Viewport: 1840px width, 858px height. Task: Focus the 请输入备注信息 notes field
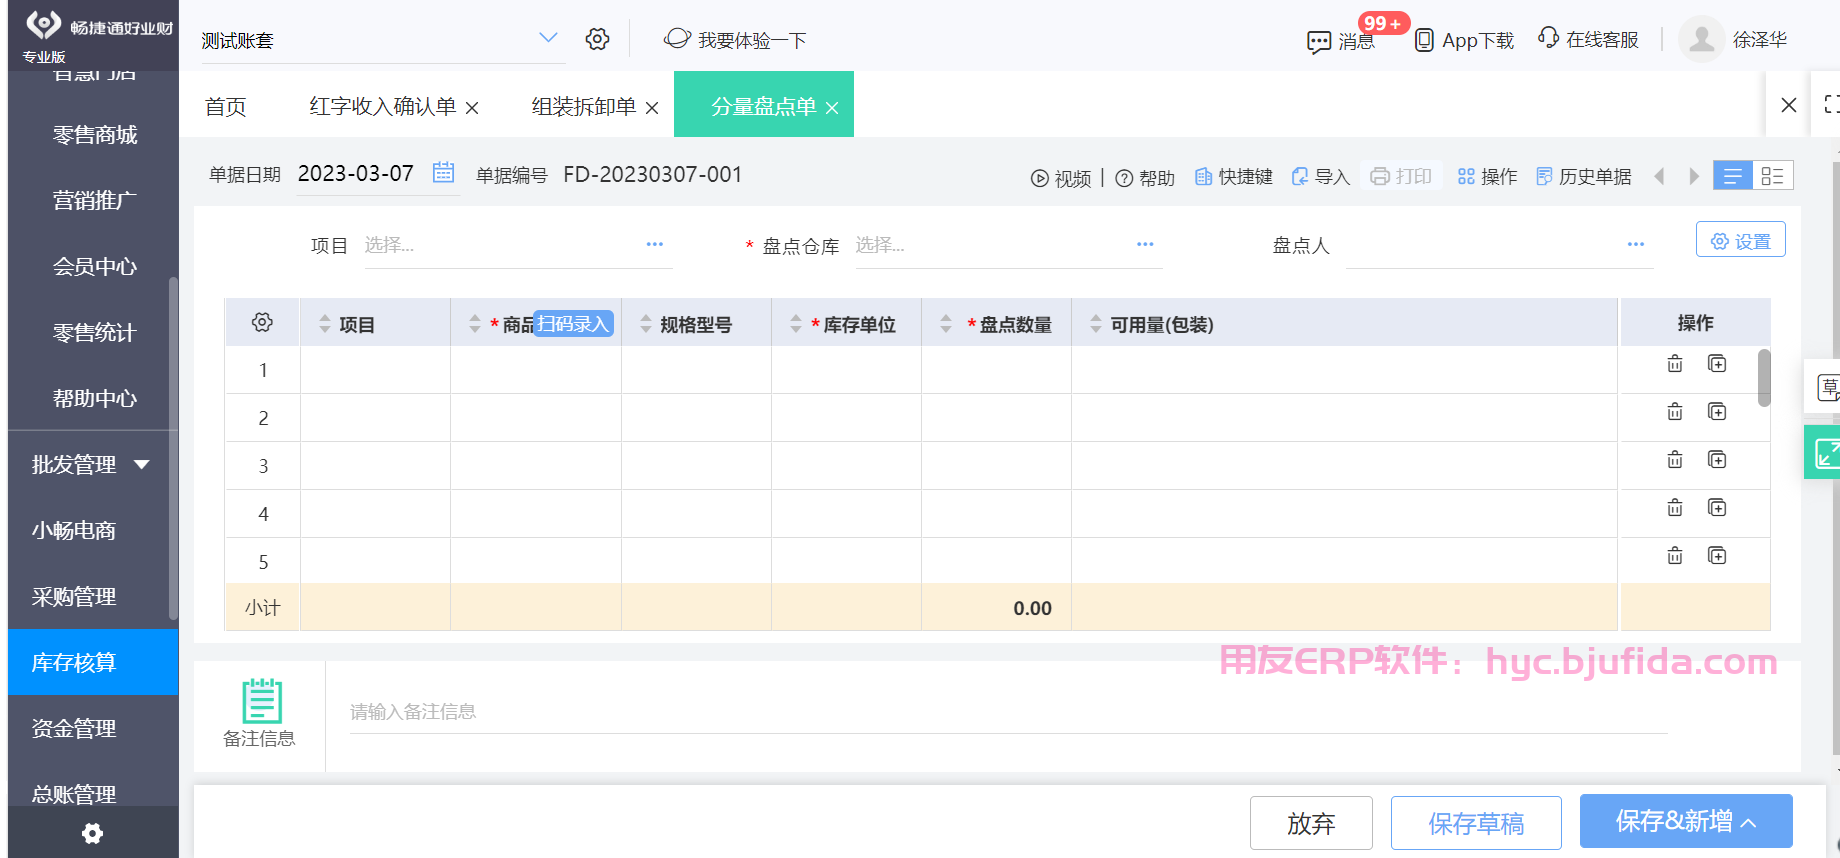coord(1008,712)
